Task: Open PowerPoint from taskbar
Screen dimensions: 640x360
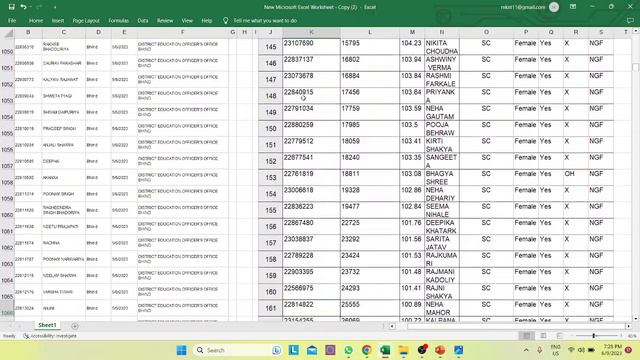Action: 440,350
